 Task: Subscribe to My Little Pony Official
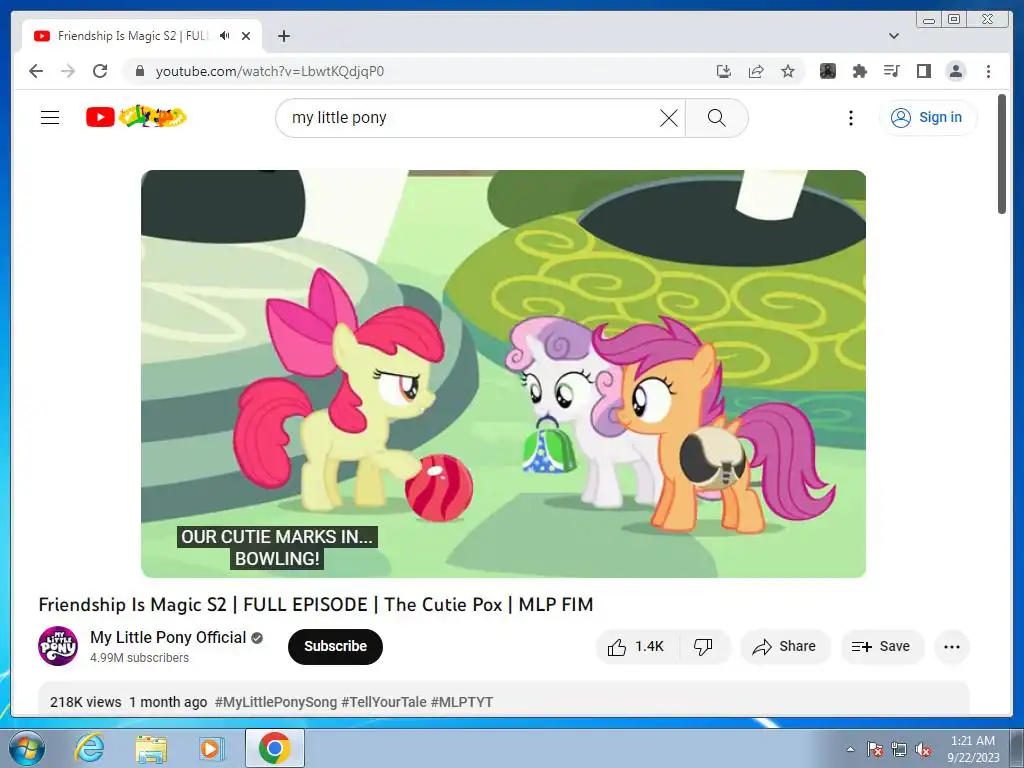tap(335, 647)
